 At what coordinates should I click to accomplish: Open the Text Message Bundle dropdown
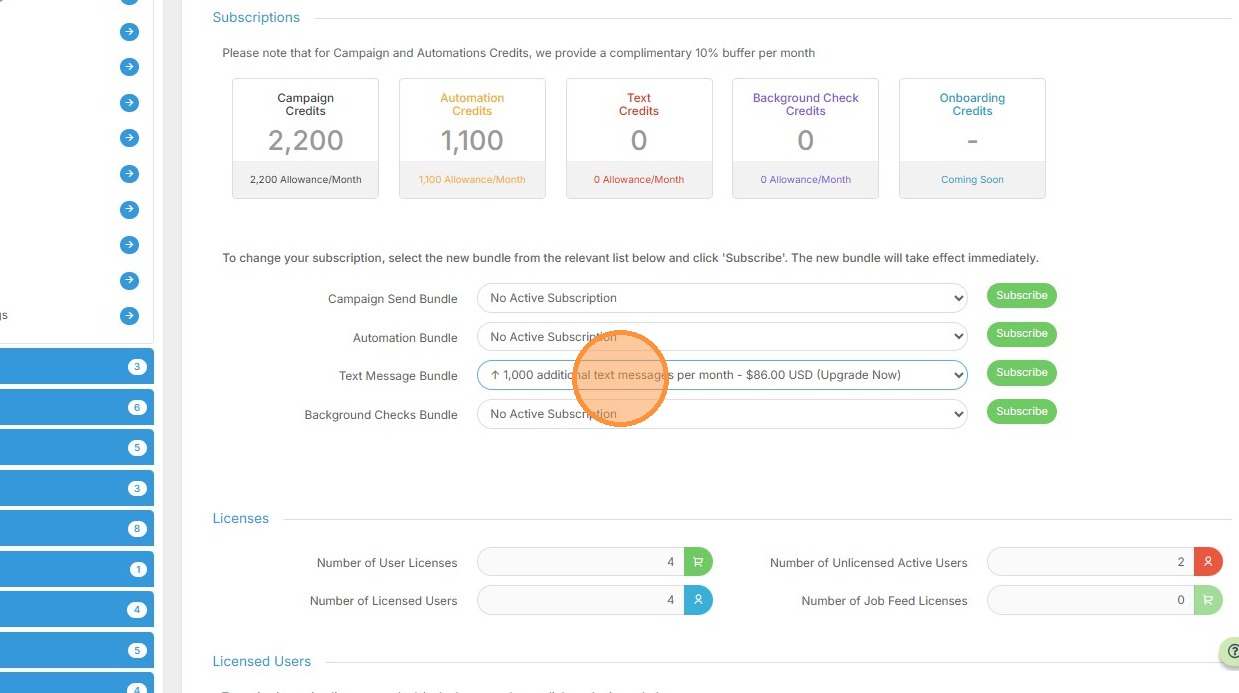click(721, 375)
